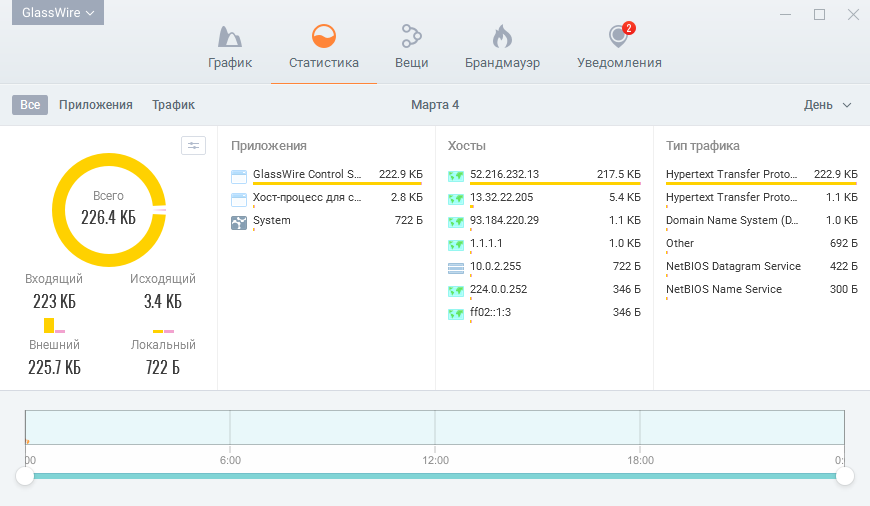
Task: Switch to the График tab label
Action: (230, 63)
